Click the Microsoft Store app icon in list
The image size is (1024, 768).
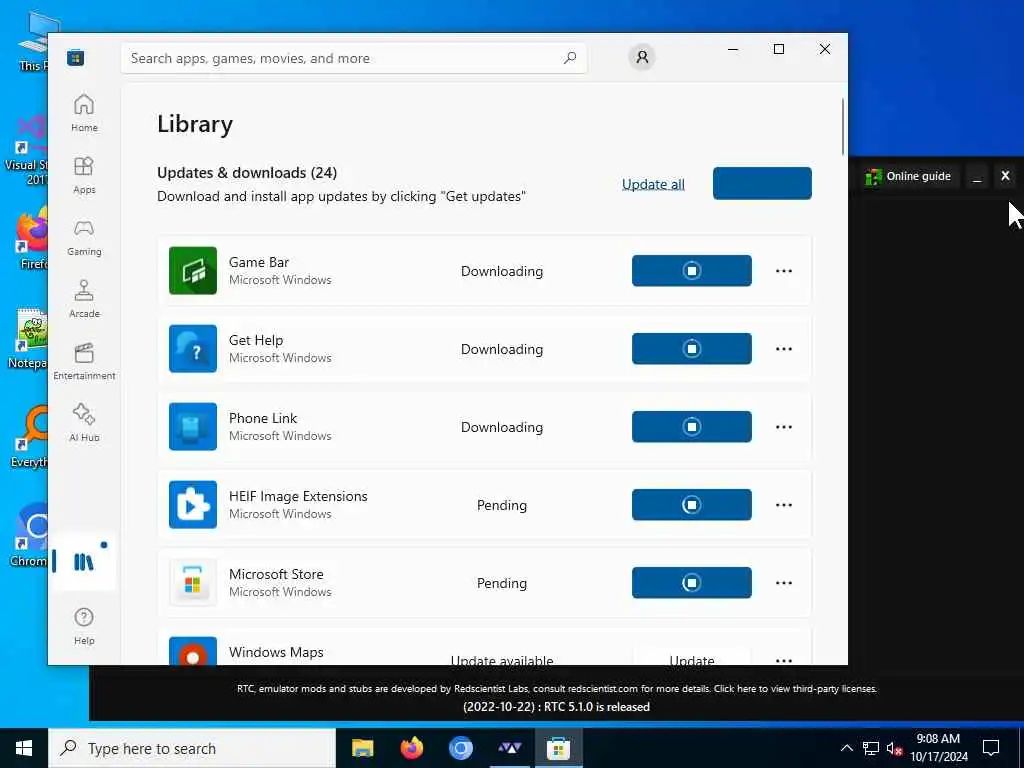click(193, 583)
